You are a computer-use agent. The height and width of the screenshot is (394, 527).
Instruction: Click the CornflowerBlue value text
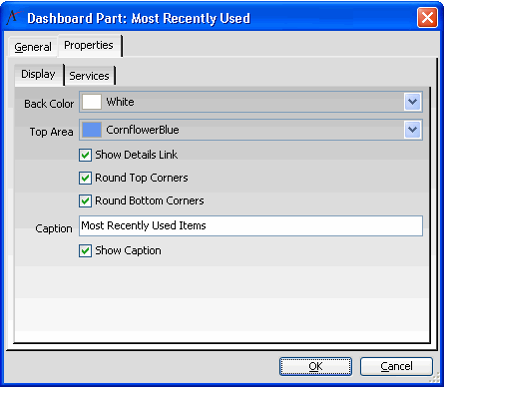143,130
